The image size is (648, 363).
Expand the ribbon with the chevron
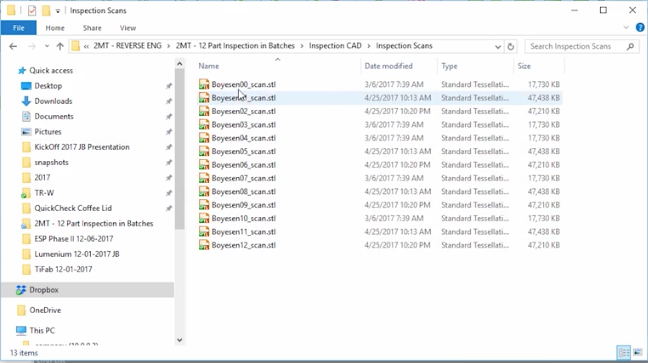pyautogui.click(x=626, y=28)
